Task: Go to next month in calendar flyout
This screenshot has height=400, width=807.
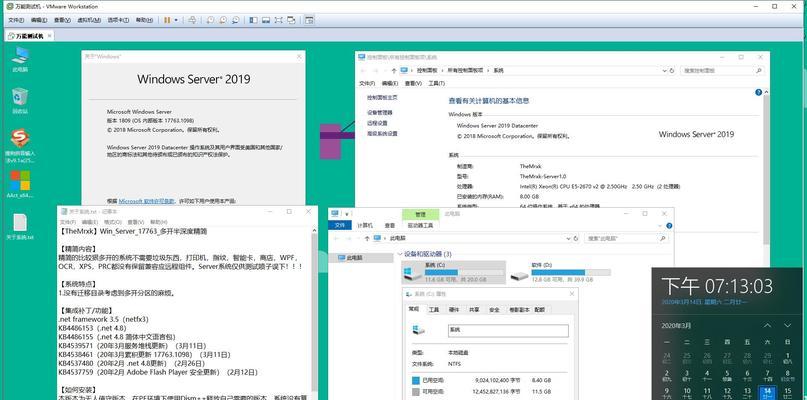Action: click(787, 325)
